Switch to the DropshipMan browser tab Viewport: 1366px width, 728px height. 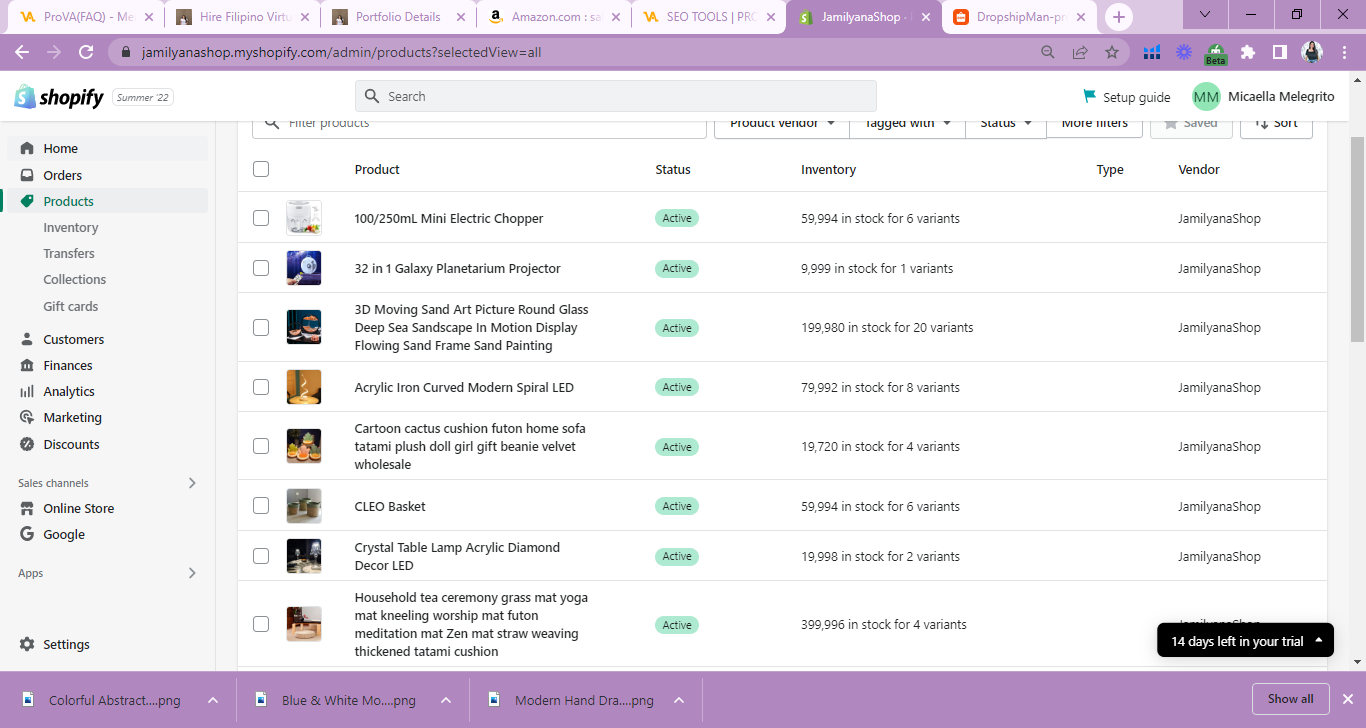coord(1018,17)
